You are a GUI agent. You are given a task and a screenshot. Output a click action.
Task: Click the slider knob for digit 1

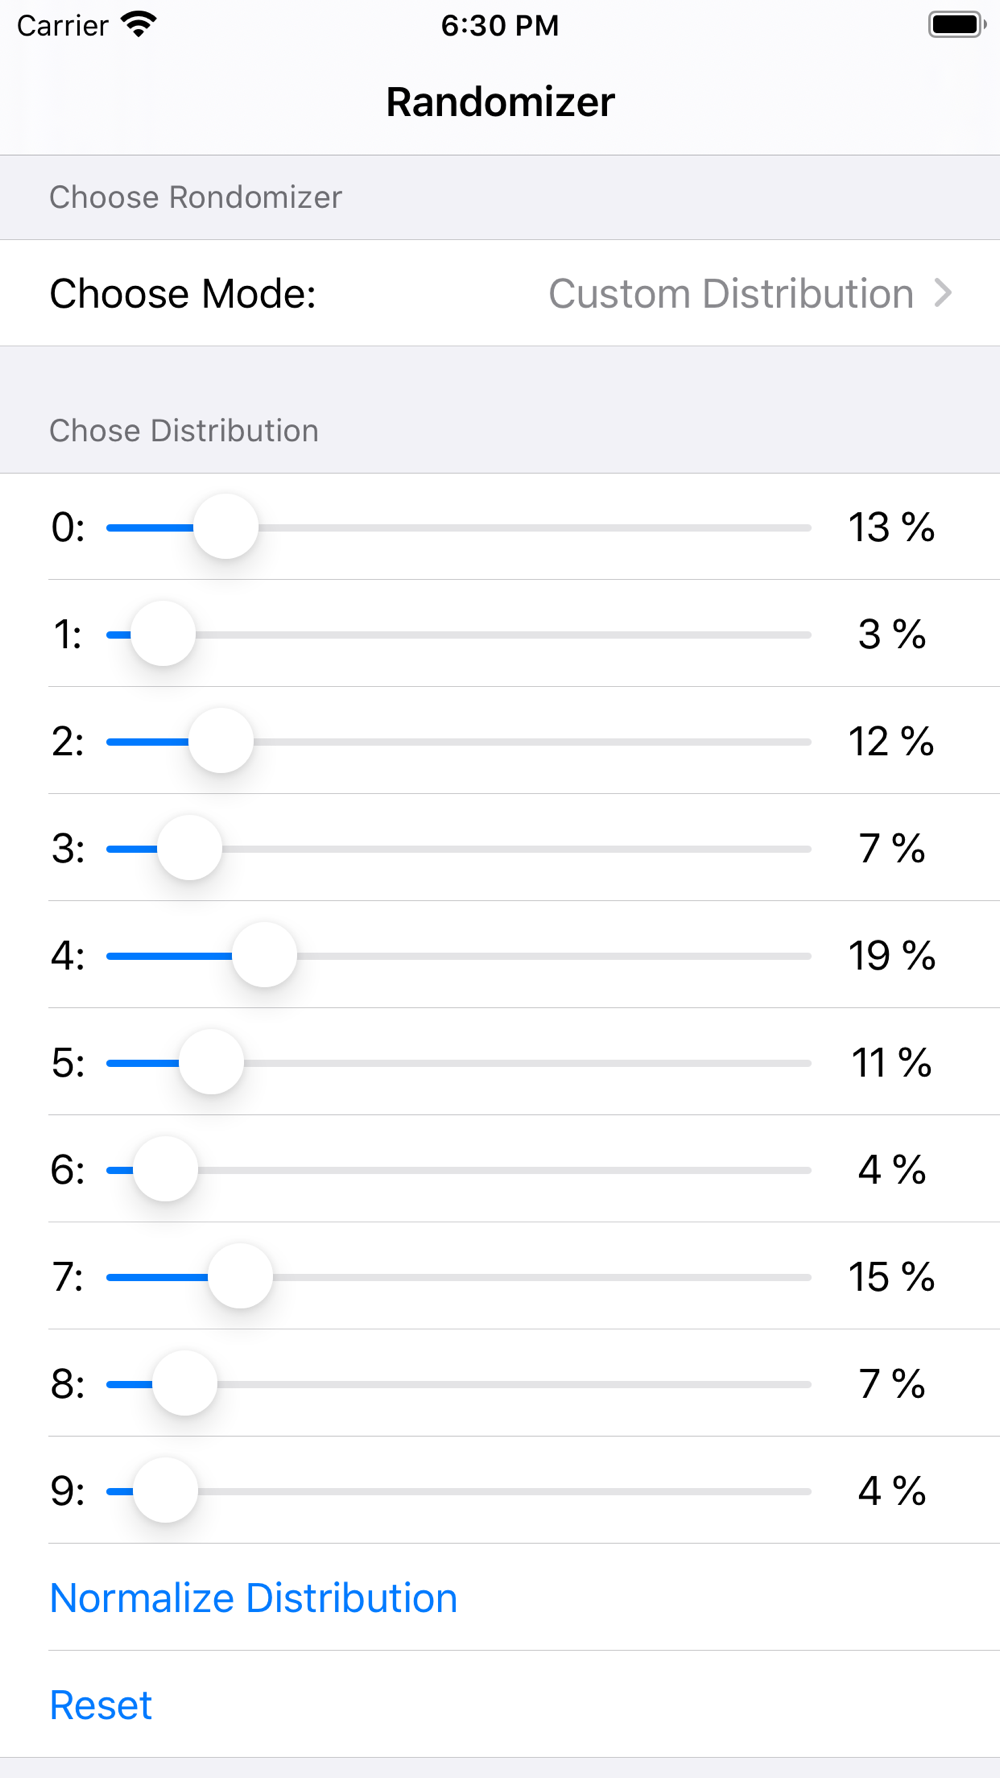163,634
